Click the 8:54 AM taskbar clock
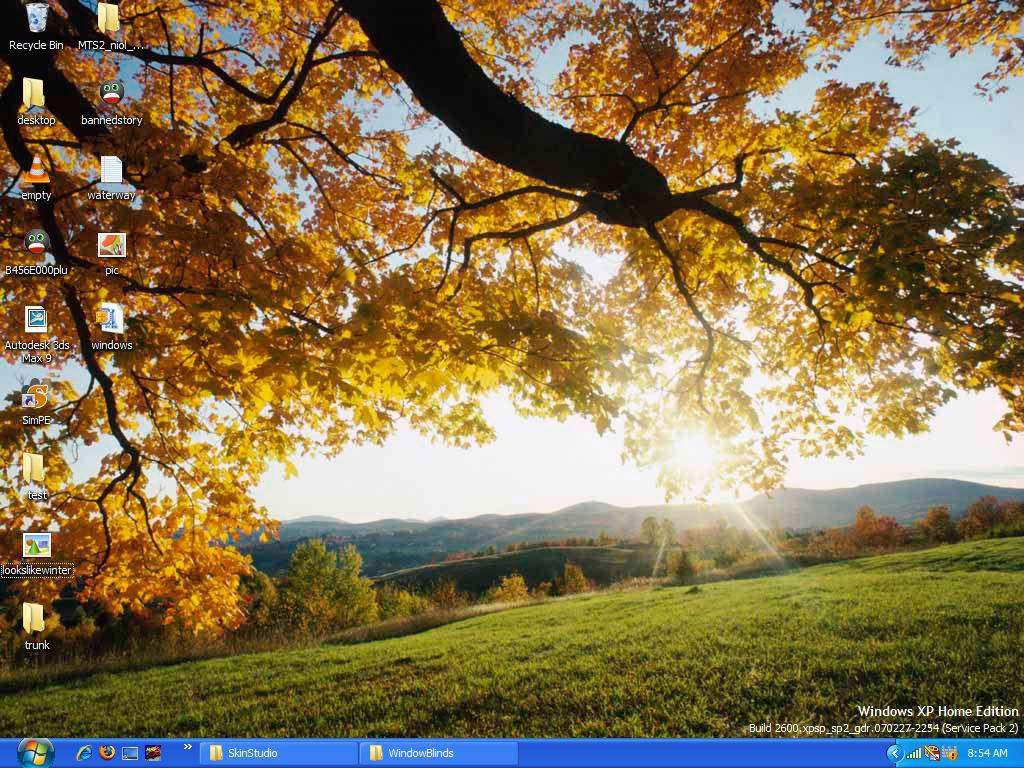 pos(987,753)
